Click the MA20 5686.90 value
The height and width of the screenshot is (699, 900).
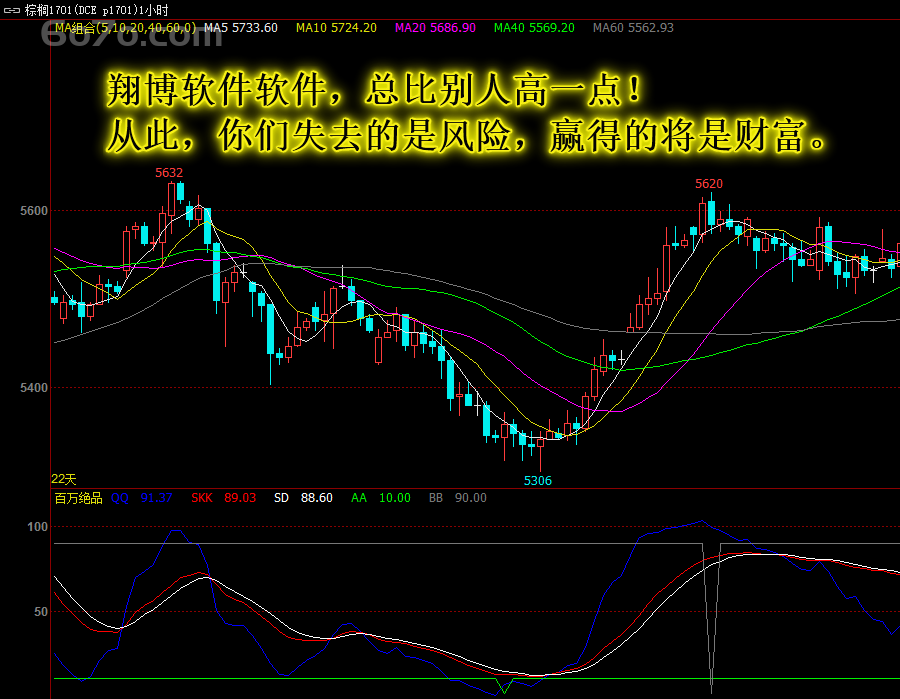[x=435, y=28]
